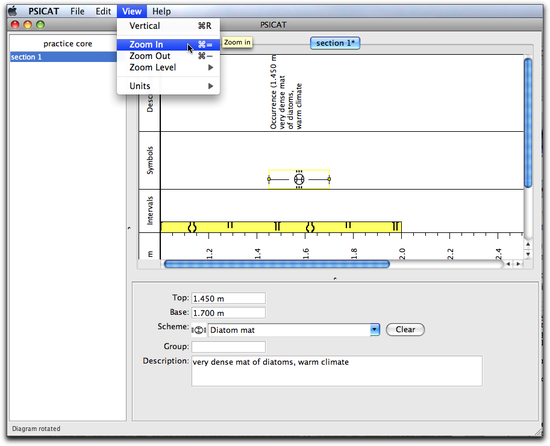Click the Clear button
This screenshot has height=446, width=550.
[405, 330]
